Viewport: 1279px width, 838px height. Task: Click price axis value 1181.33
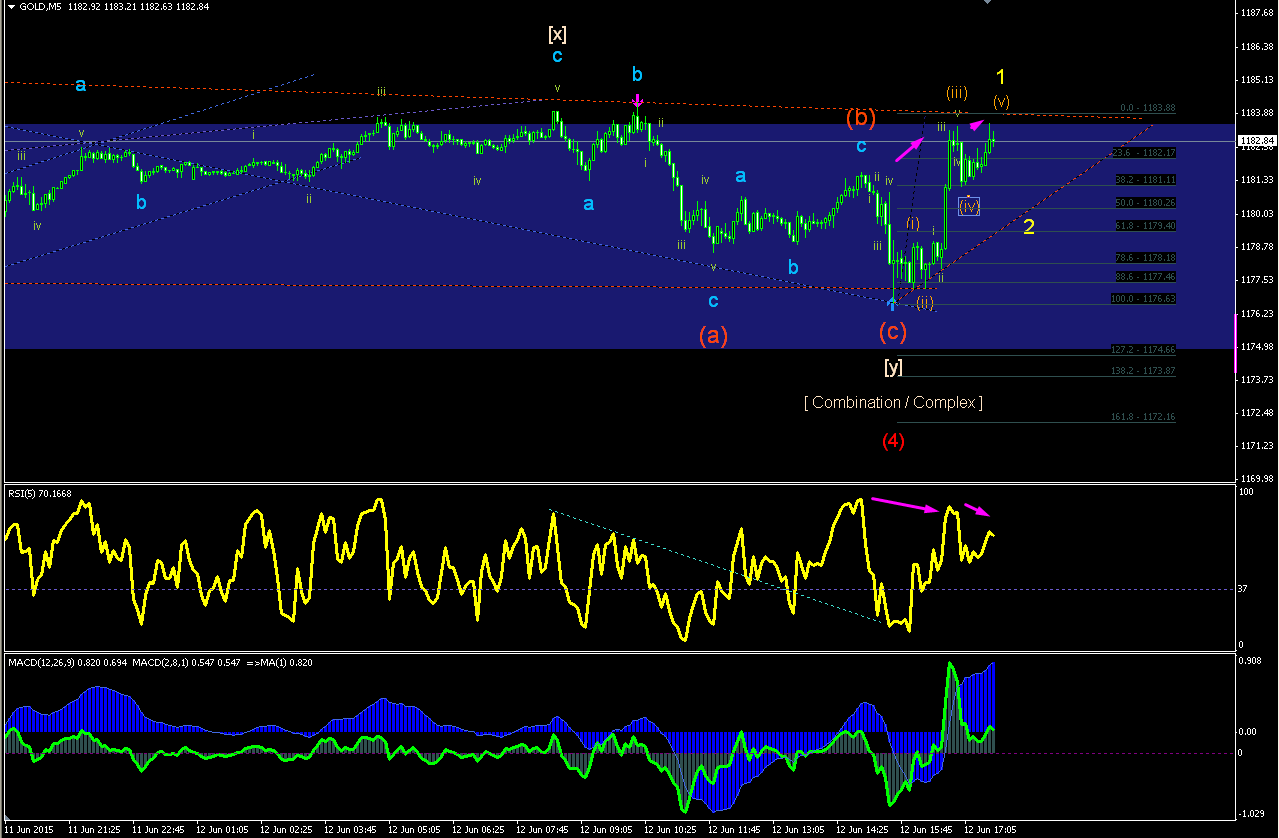(x=1256, y=180)
